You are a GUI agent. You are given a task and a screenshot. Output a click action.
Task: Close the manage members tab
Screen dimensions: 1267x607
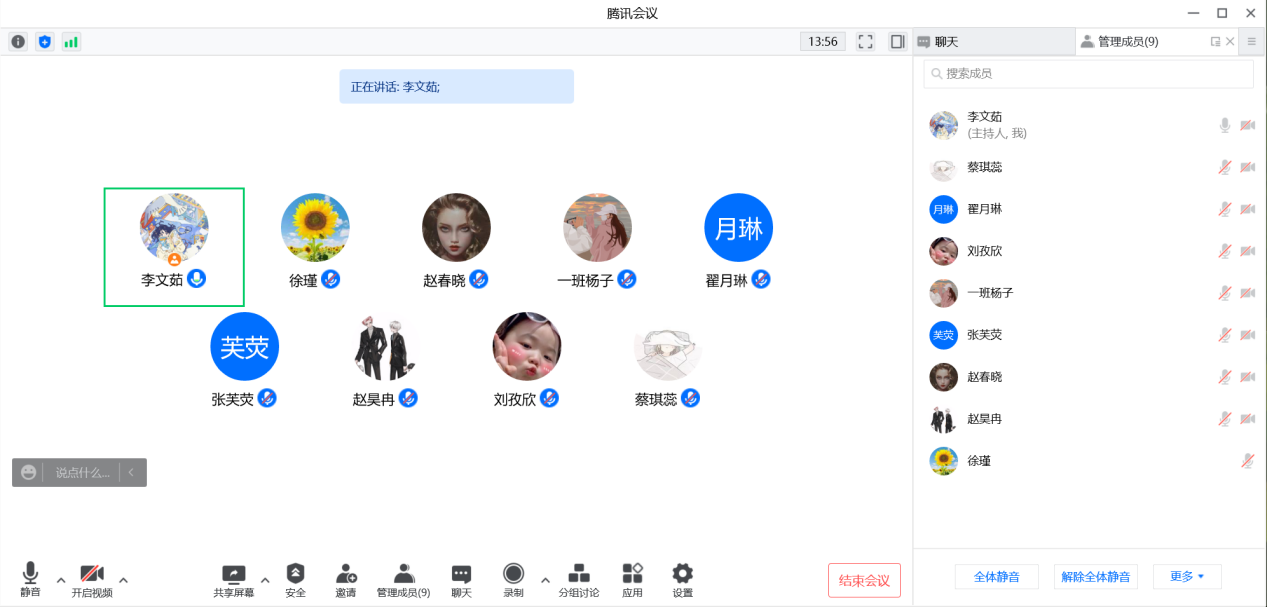coord(1230,42)
